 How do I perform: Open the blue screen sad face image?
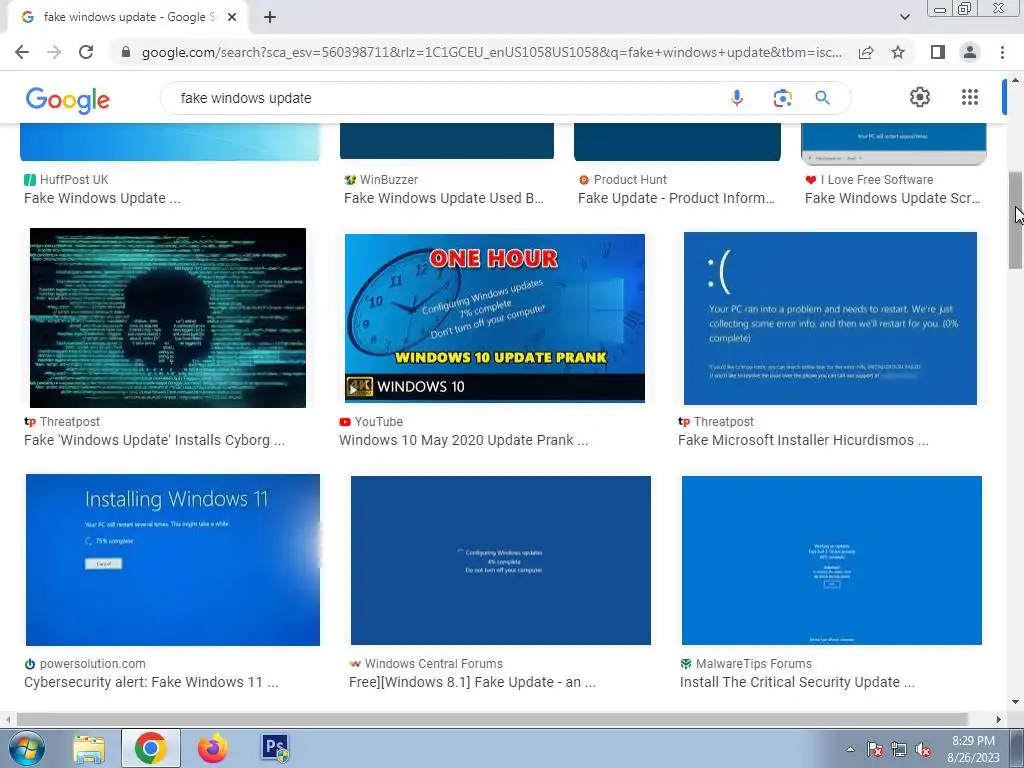click(x=830, y=318)
